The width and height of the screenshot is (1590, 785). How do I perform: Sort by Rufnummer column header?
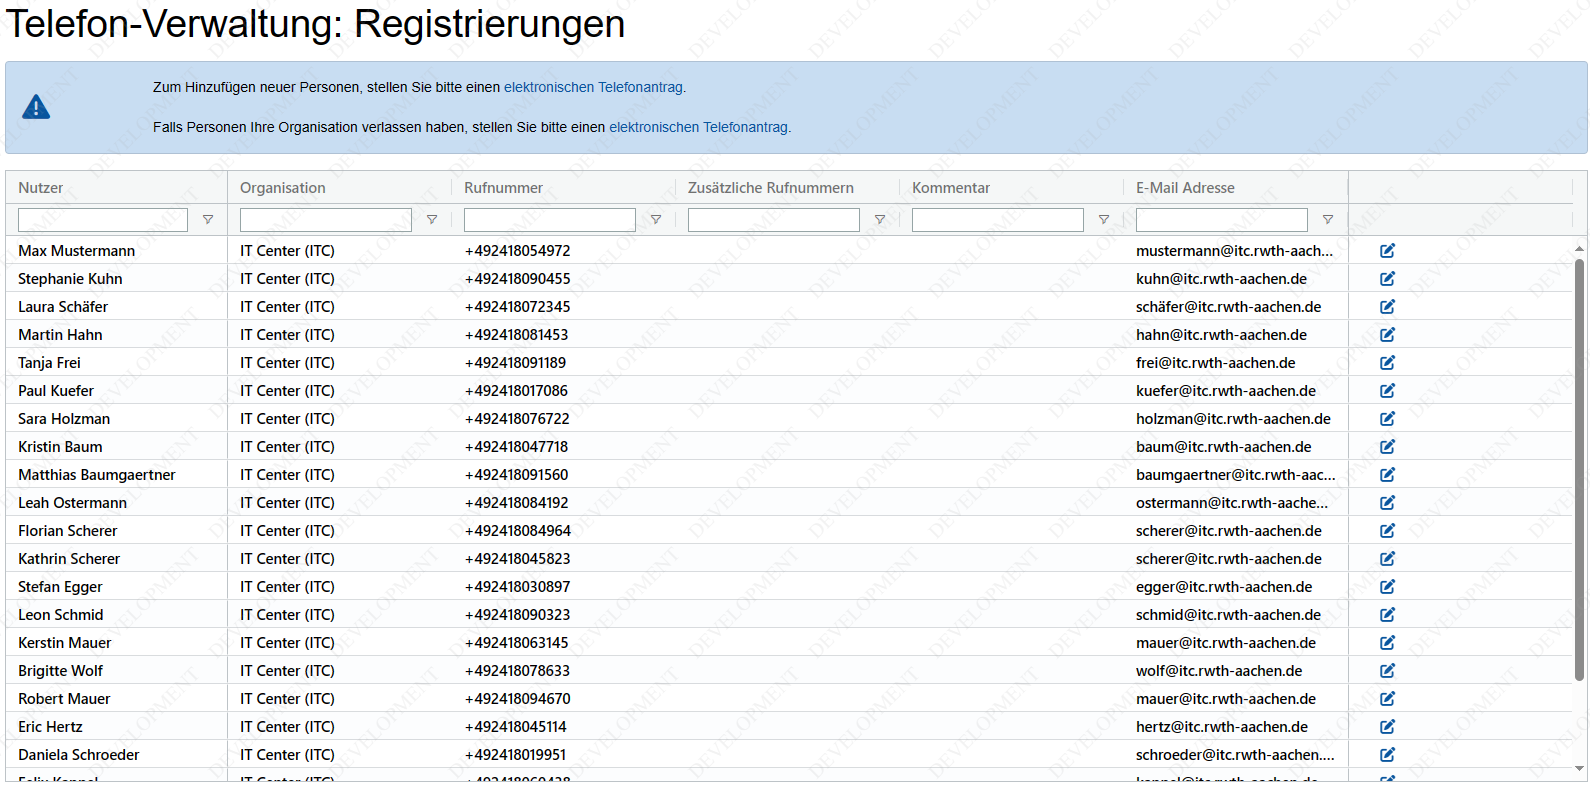[x=503, y=188]
